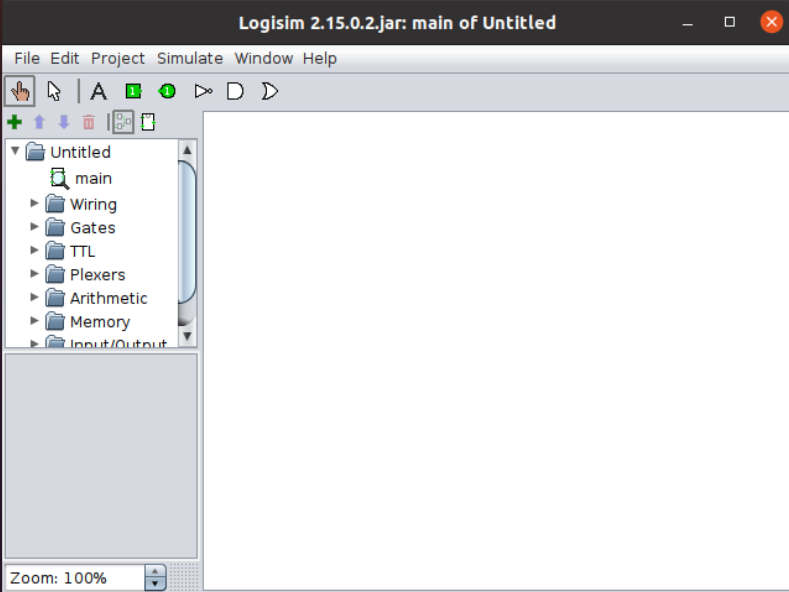Click the explorer scrollbar up arrow
The image size is (789, 592).
click(x=187, y=150)
